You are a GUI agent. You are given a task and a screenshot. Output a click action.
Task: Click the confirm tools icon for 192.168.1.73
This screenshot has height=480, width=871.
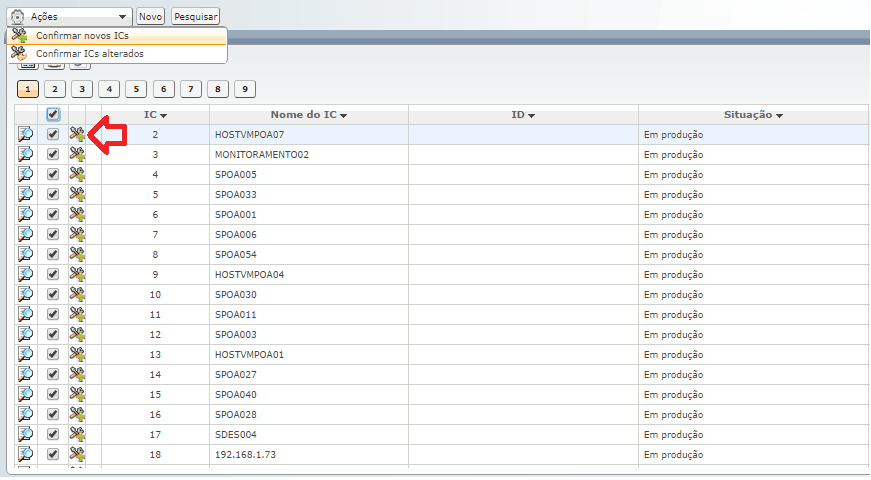tap(77, 454)
